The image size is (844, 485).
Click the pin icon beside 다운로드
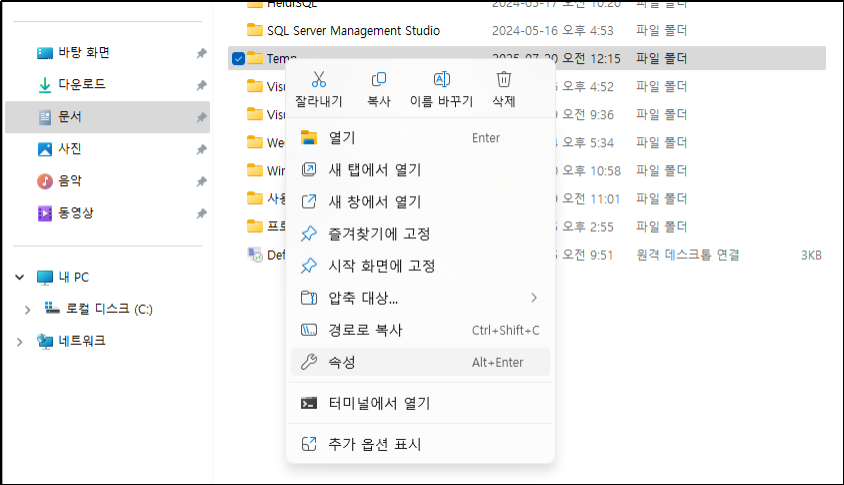coord(201,85)
